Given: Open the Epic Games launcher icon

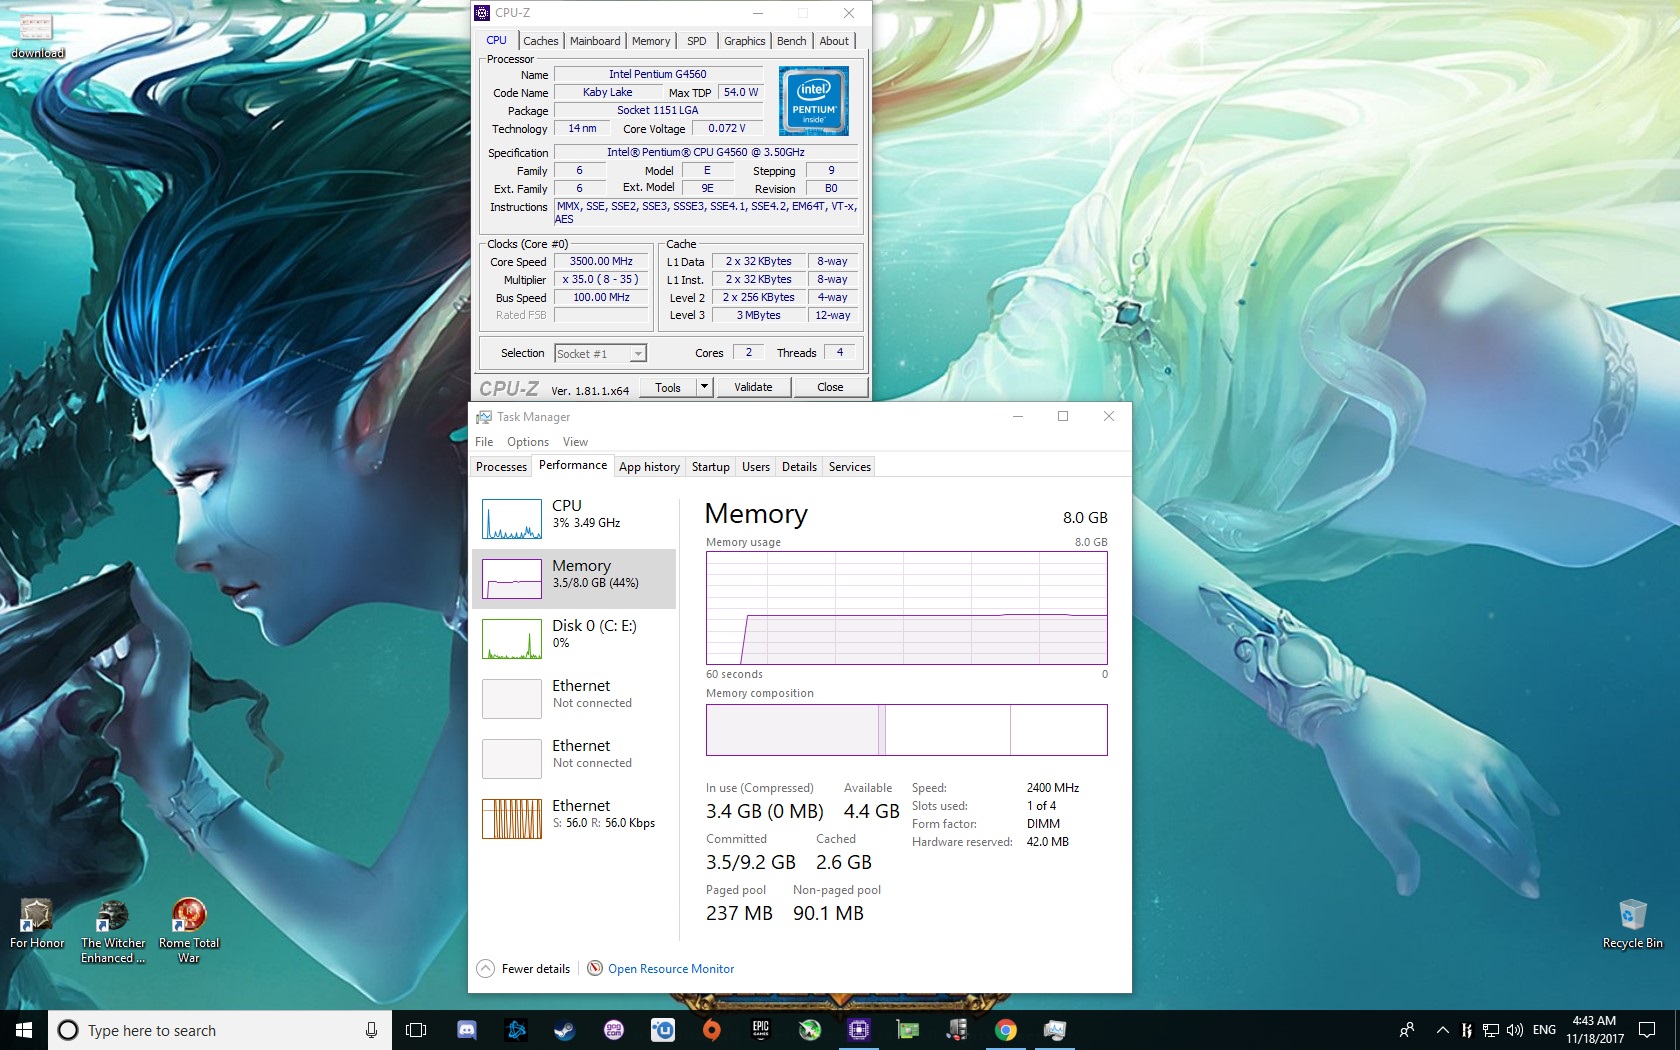Looking at the screenshot, I should pos(761,1030).
